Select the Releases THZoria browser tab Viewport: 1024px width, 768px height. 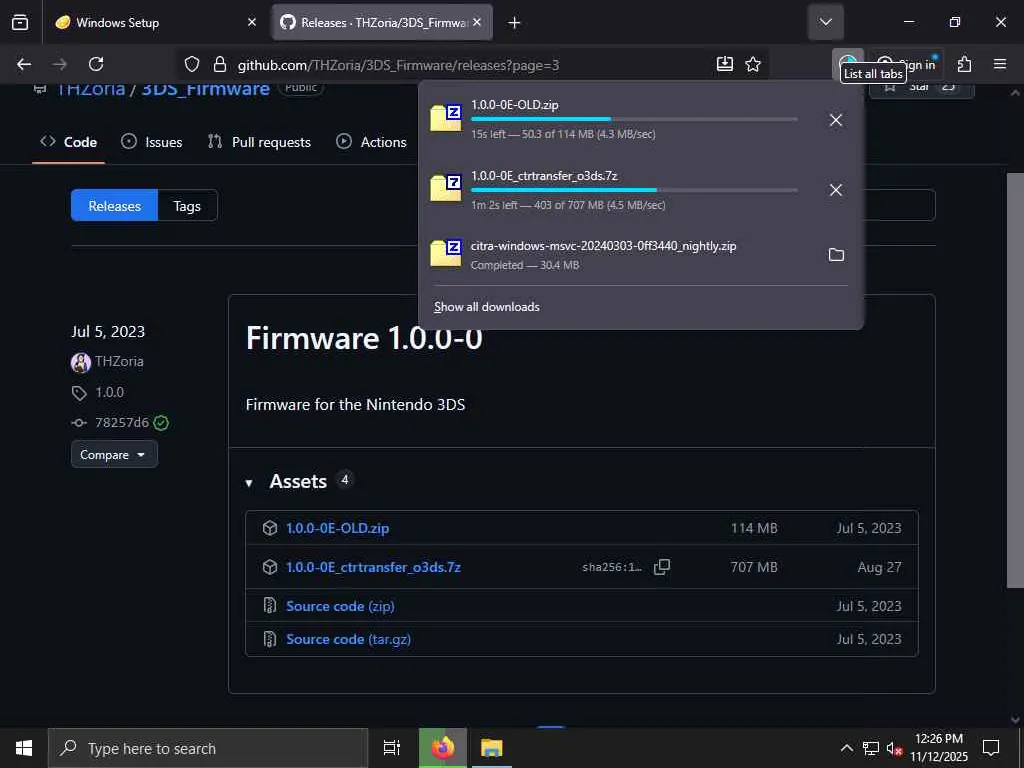[x=382, y=22]
